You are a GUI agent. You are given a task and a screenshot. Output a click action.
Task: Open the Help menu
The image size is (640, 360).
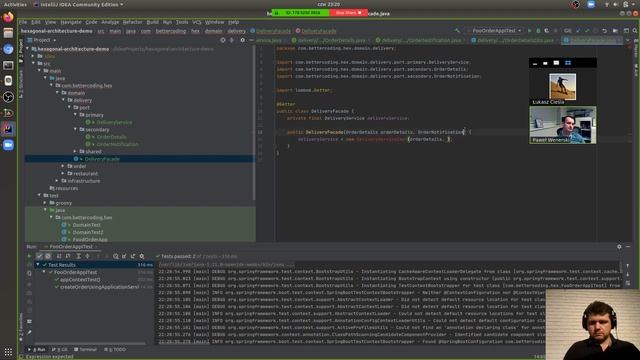click(x=233, y=22)
